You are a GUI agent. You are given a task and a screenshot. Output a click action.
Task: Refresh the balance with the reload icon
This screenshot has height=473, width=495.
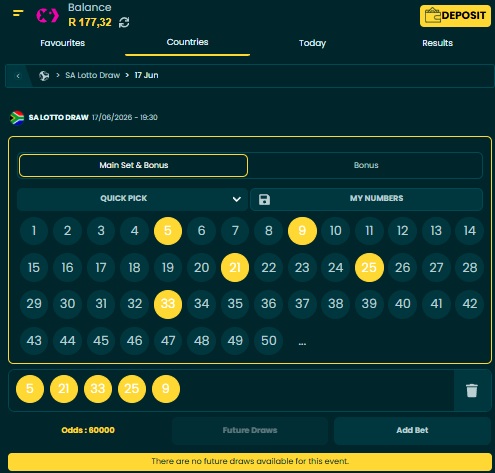tap(124, 22)
